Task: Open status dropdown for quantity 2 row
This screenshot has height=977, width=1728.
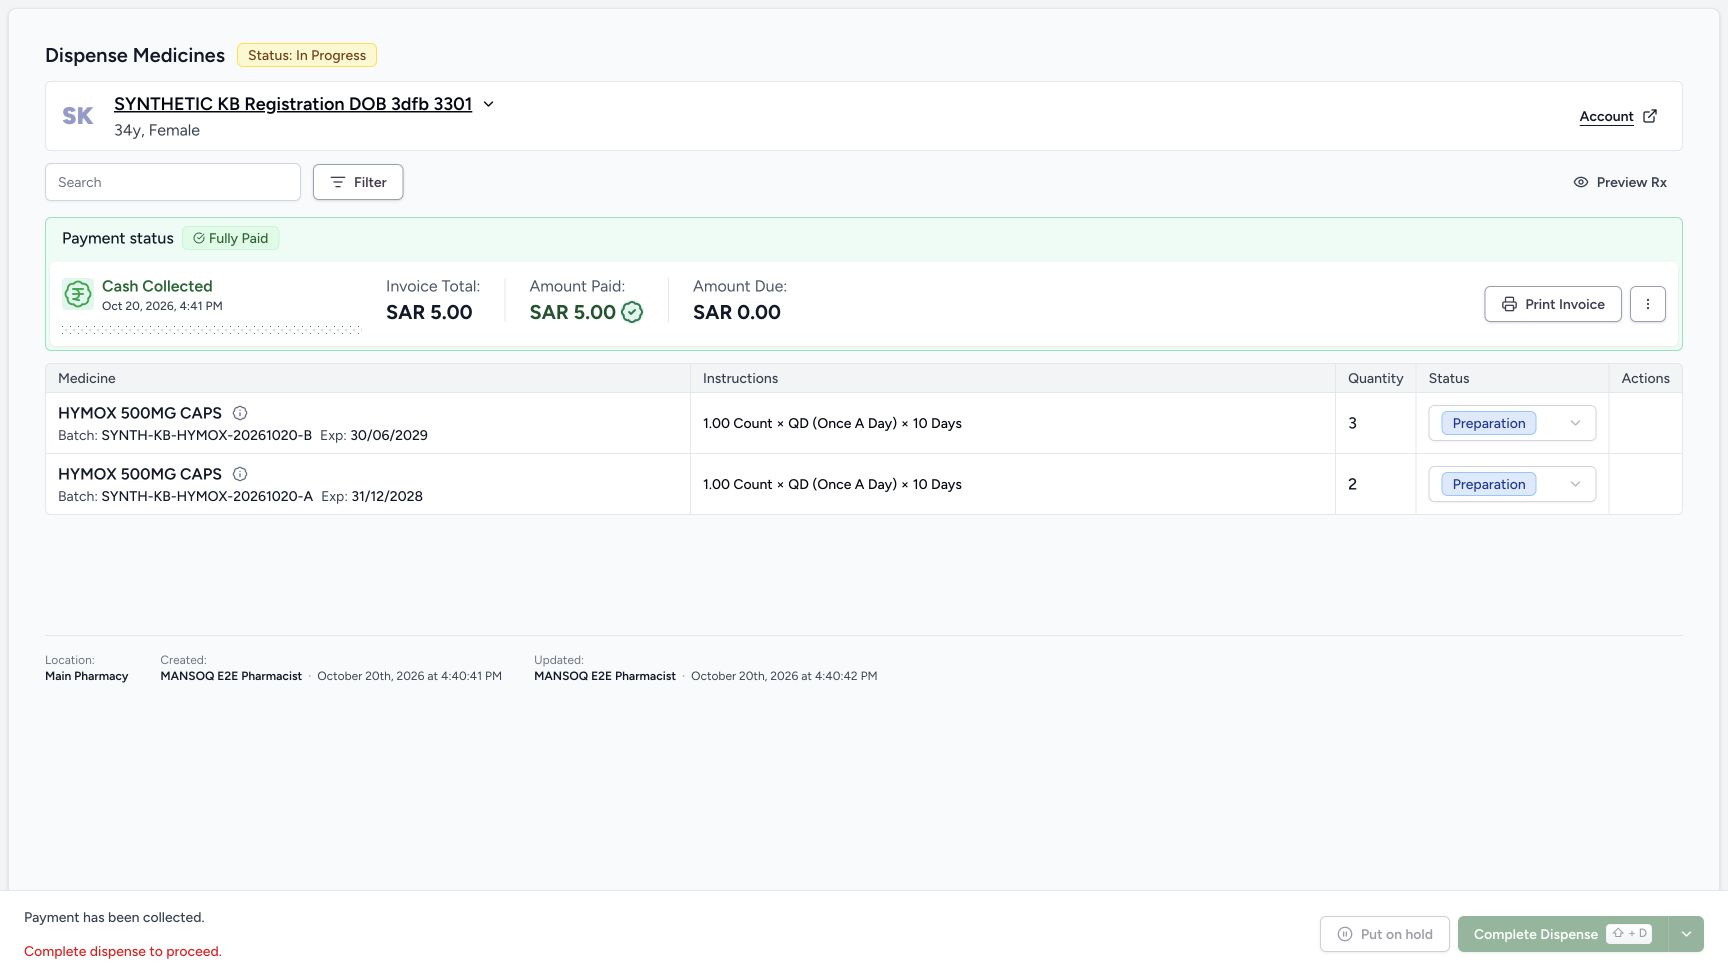Action: pyautogui.click(x=1512, y=484)
